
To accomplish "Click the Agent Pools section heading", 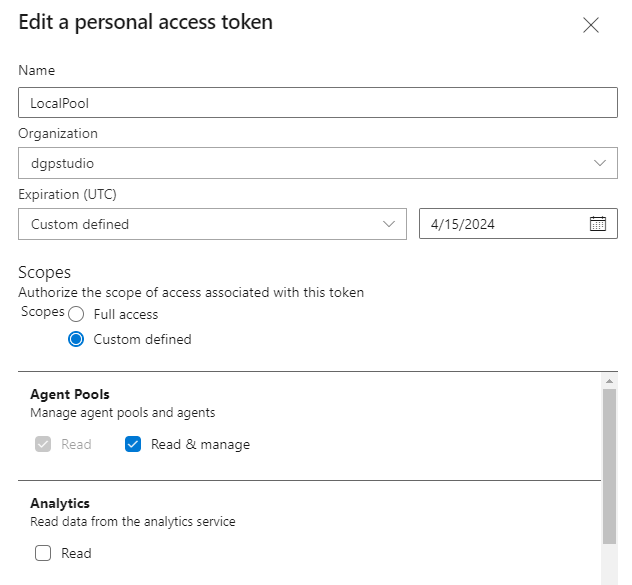I will (70, 394).
